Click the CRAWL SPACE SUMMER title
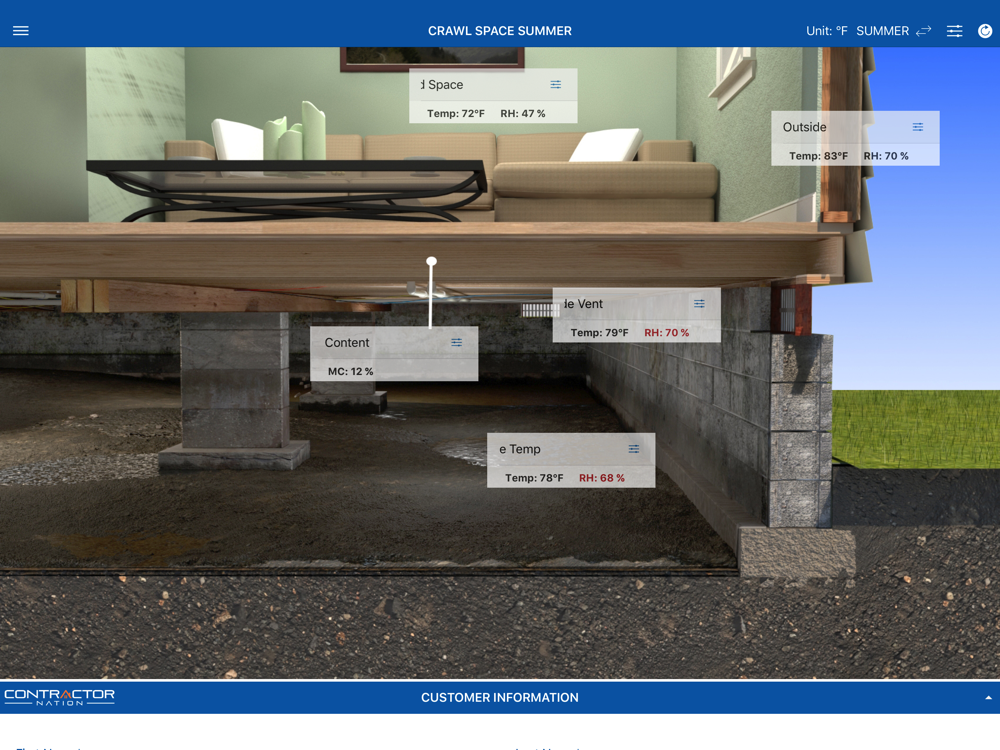This screenshot has height=750, width=1000. tap(499, 31)
